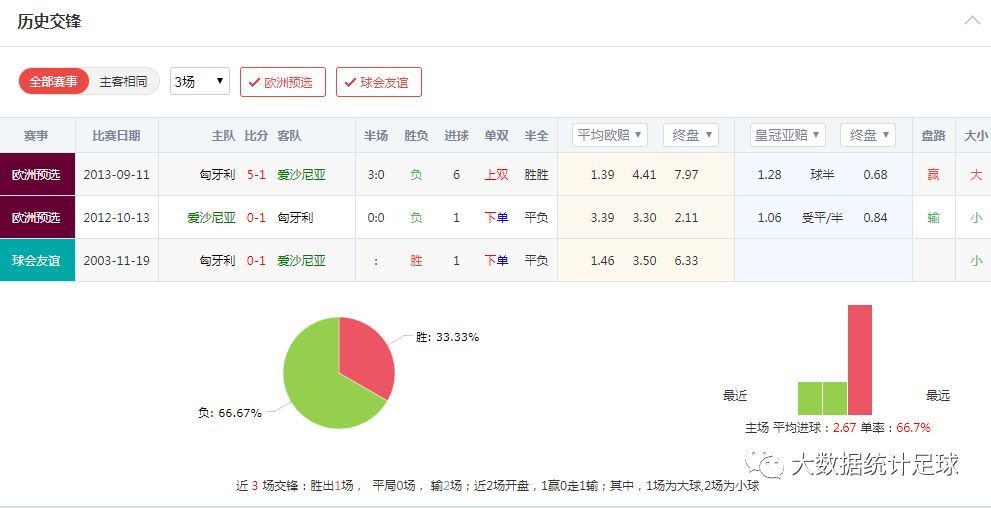
Task: Switch to 主客相同 filter
Action: (x=123, y=82)
